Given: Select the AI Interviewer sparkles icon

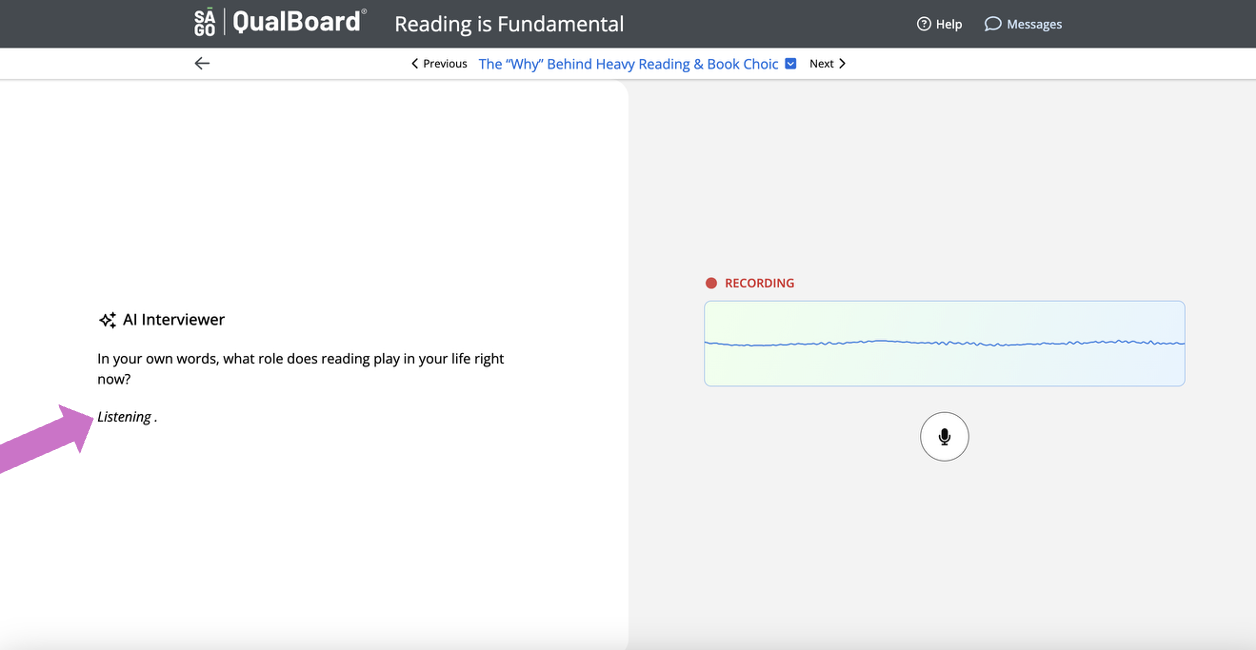Looking at the screenshot, I should [106, 319].
